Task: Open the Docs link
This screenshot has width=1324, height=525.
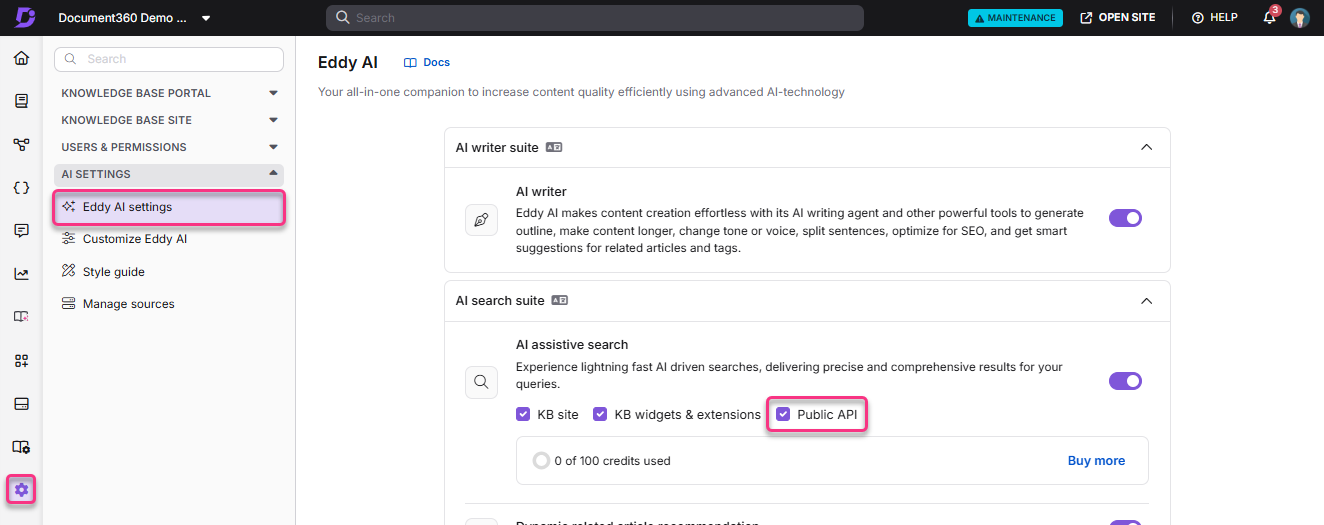Action: 427,62
